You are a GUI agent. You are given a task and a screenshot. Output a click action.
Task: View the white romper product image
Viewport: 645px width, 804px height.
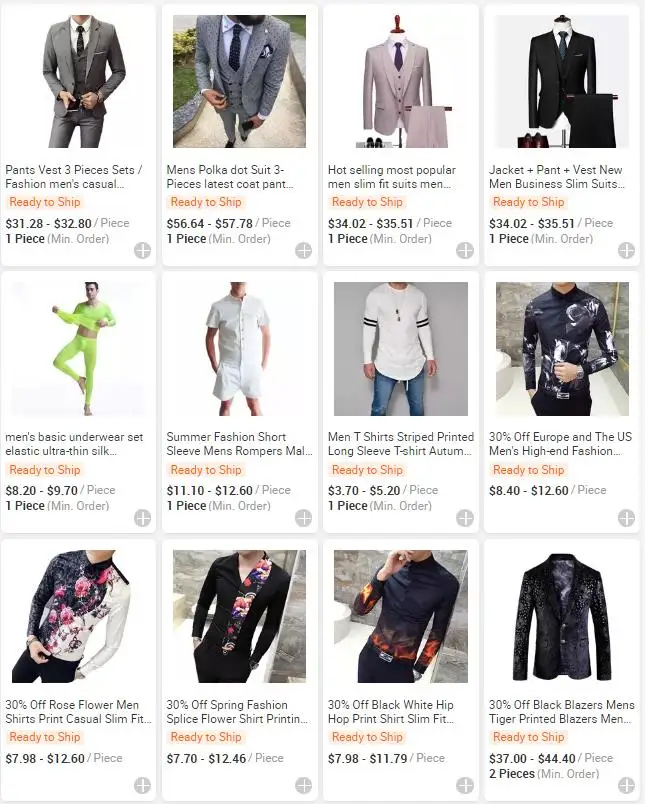[239, 349]
